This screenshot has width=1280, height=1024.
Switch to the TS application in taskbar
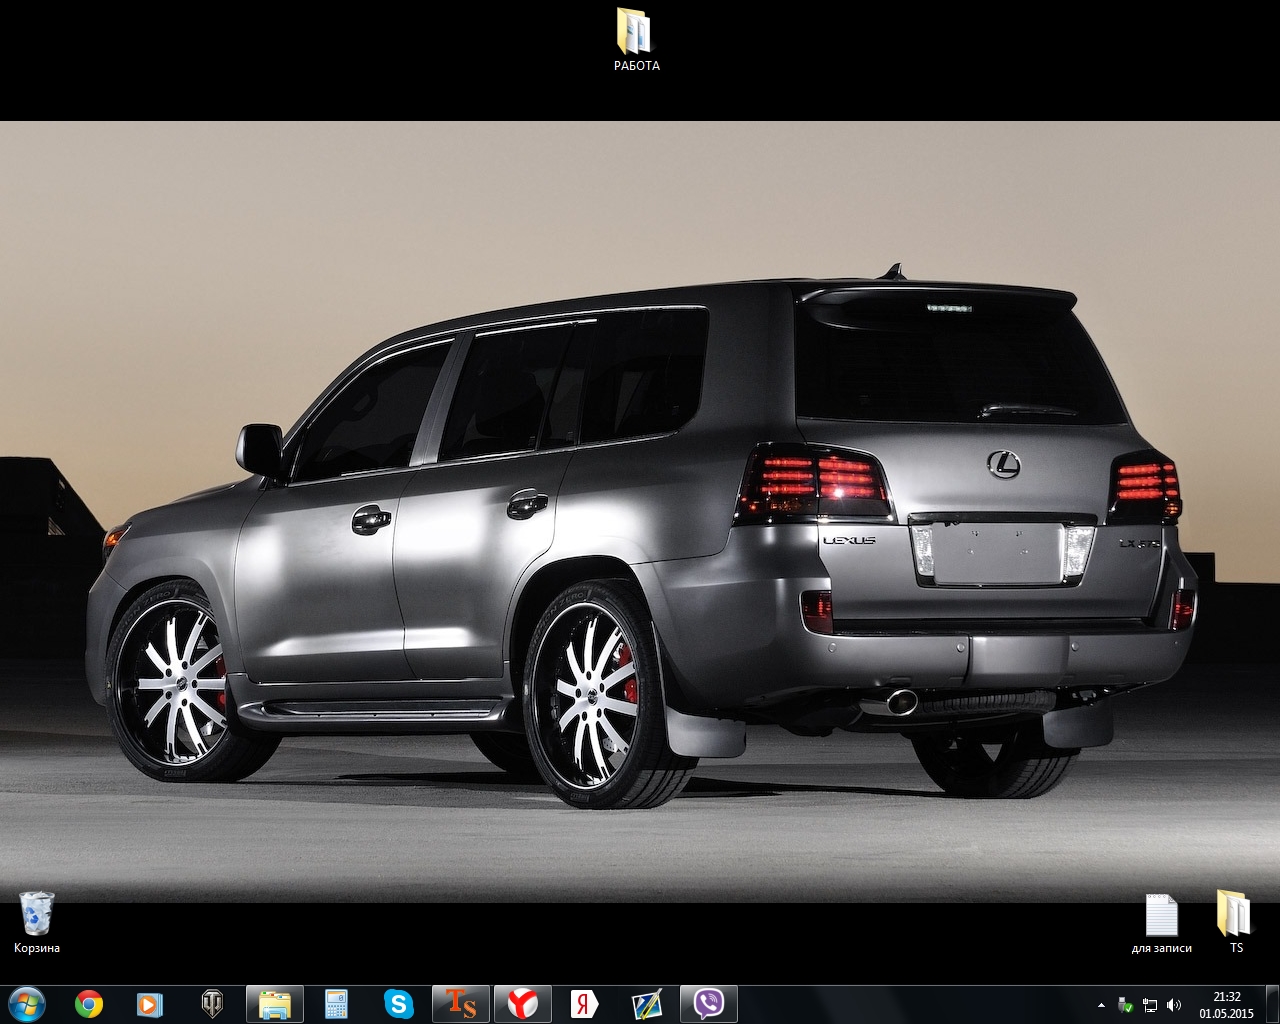click(460, 1003)
